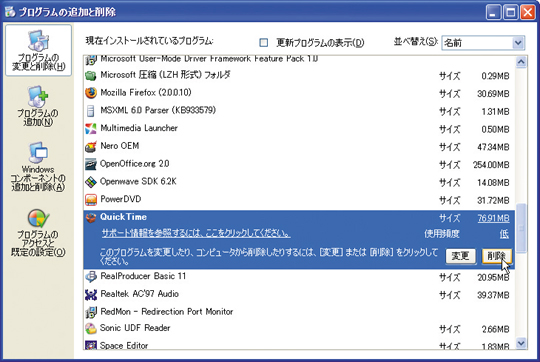This screenshot has height=362, width=540.
Task: Click the Openwave SDK 6.2K icon
Action: [91, 182]
